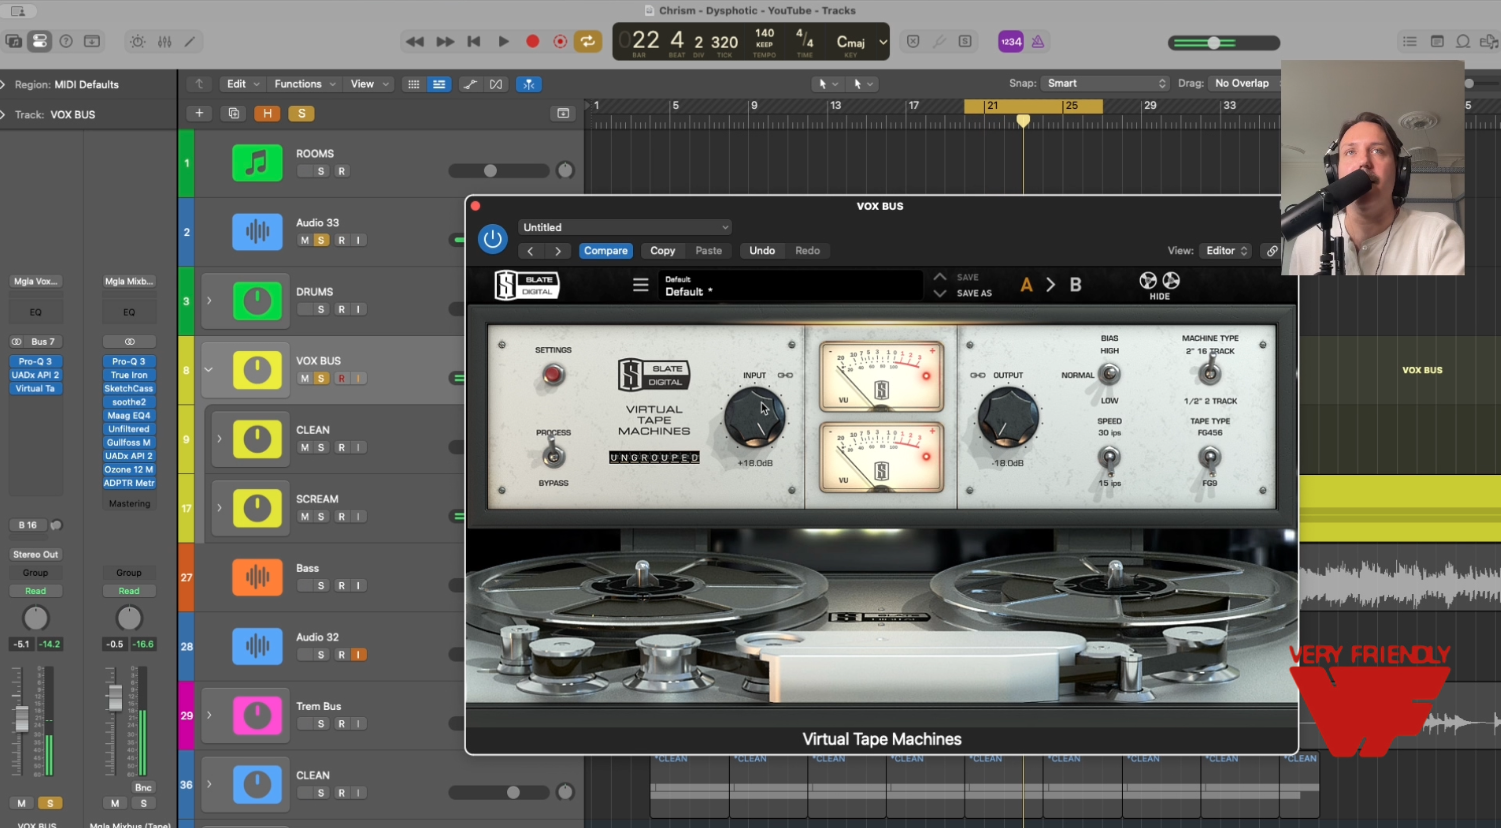Toggle the plugin power bypass button

tap(492, 239)
